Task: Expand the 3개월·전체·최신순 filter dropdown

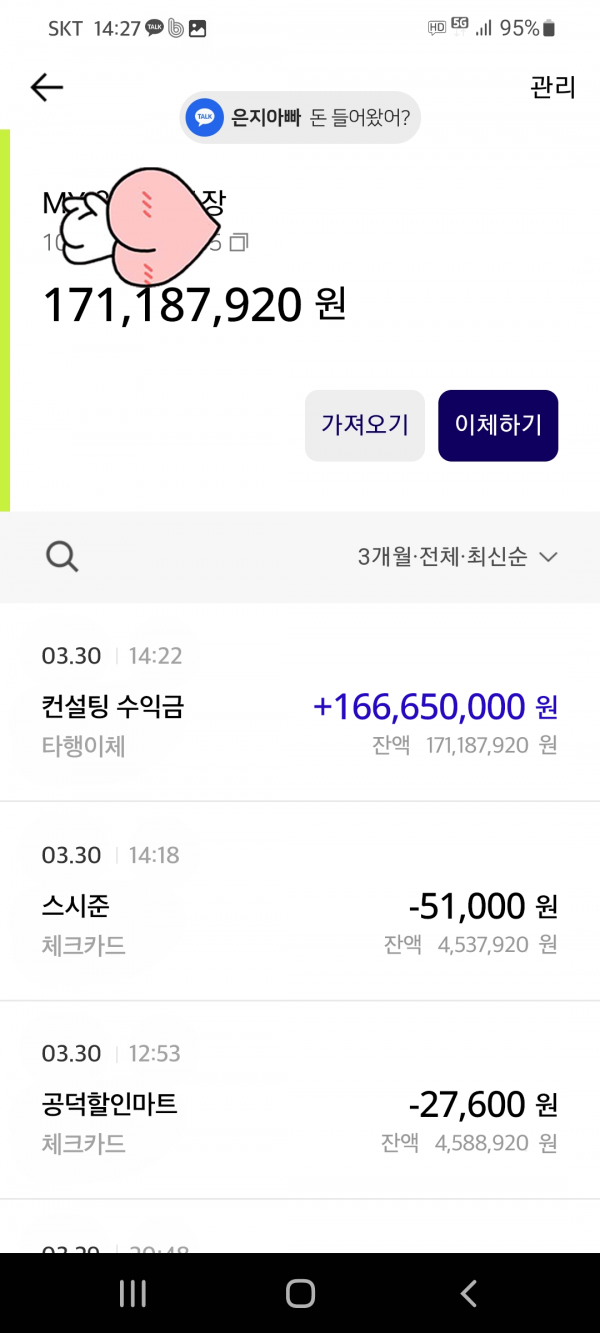Action: (457, 557)
